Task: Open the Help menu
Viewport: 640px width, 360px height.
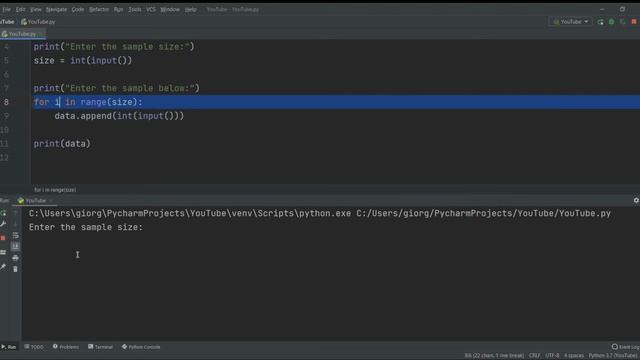Action: coord(191,9)
